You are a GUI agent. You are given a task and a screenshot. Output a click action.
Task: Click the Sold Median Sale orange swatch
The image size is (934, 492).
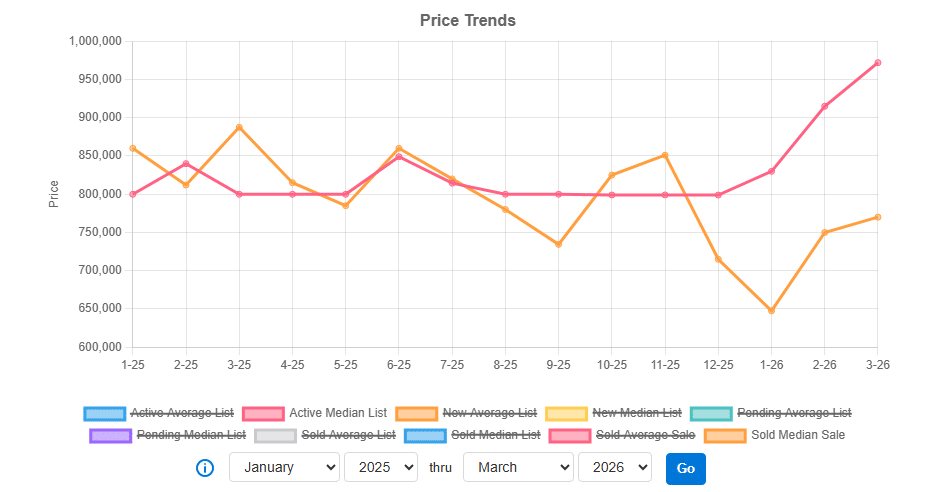click(x=725, y=435)
